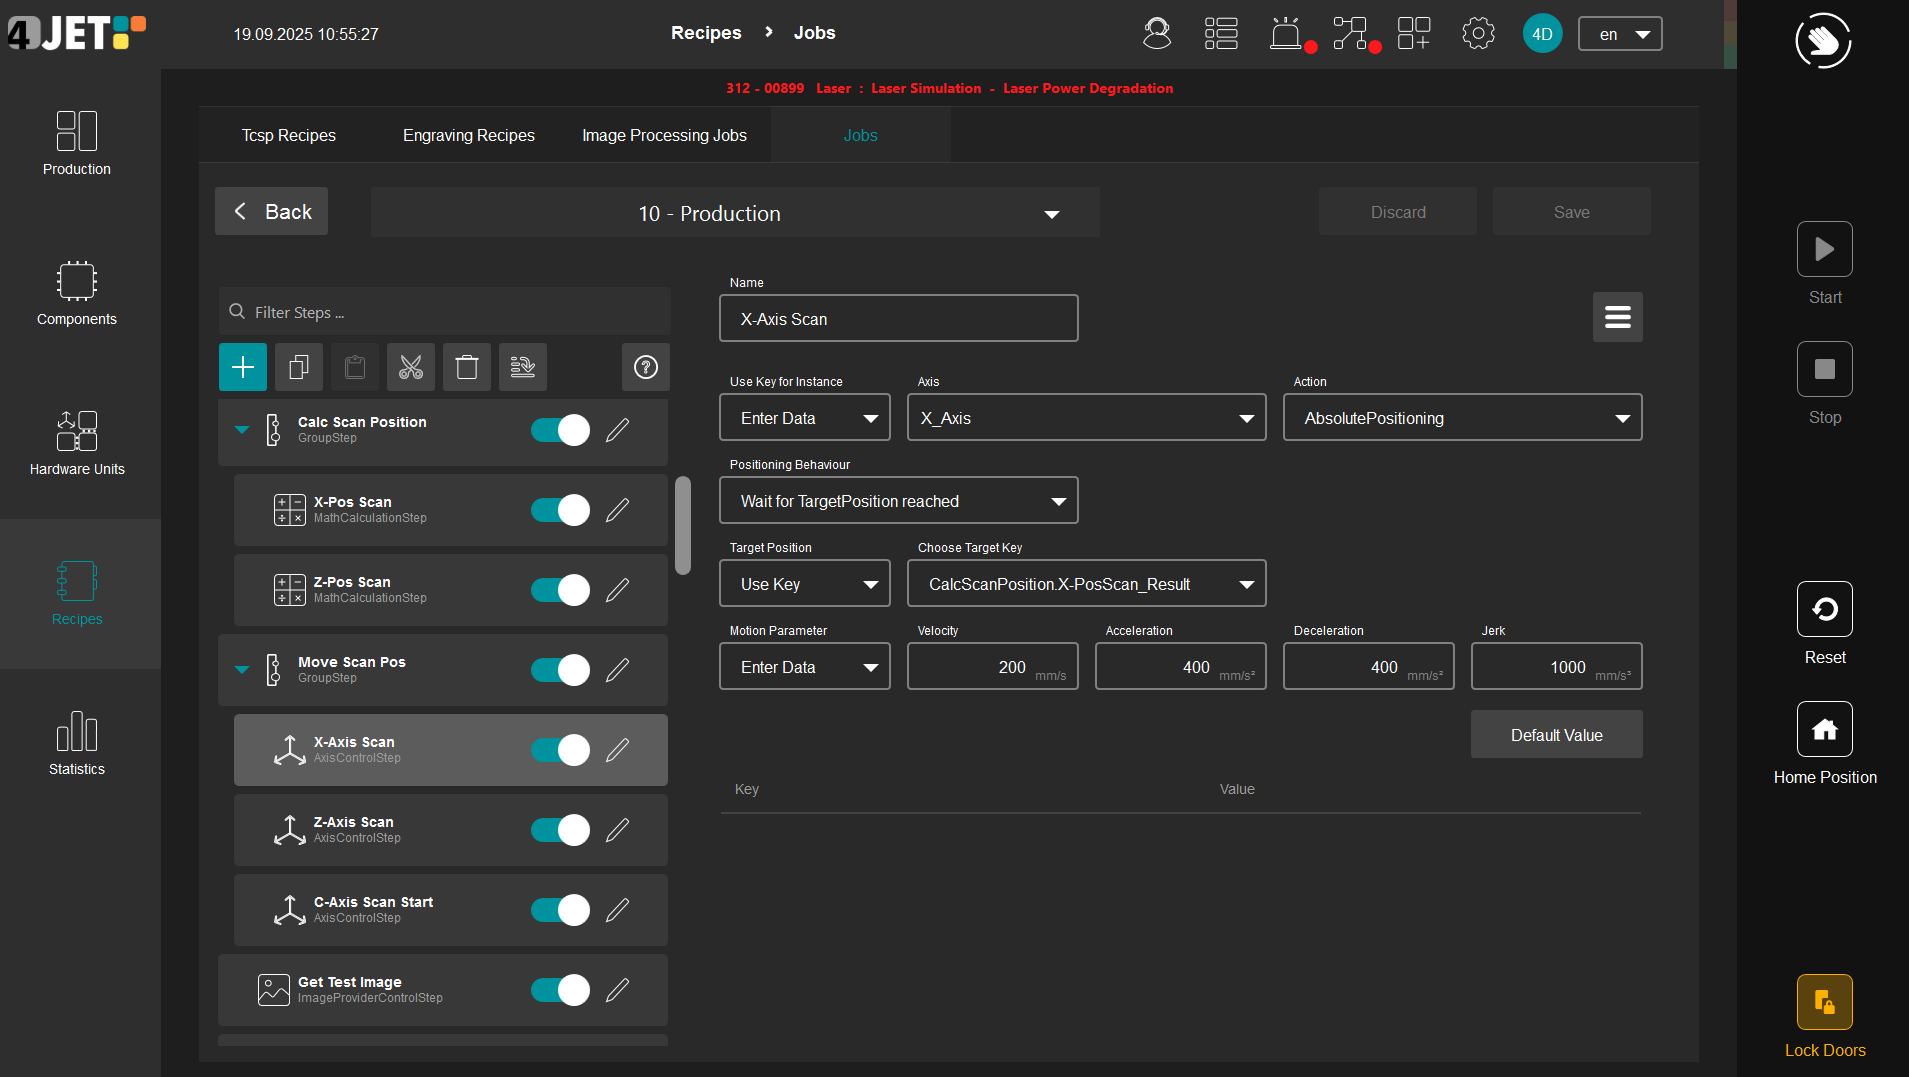
Task: Open the Positioning Behaviour dropdown
Action: 898,501
